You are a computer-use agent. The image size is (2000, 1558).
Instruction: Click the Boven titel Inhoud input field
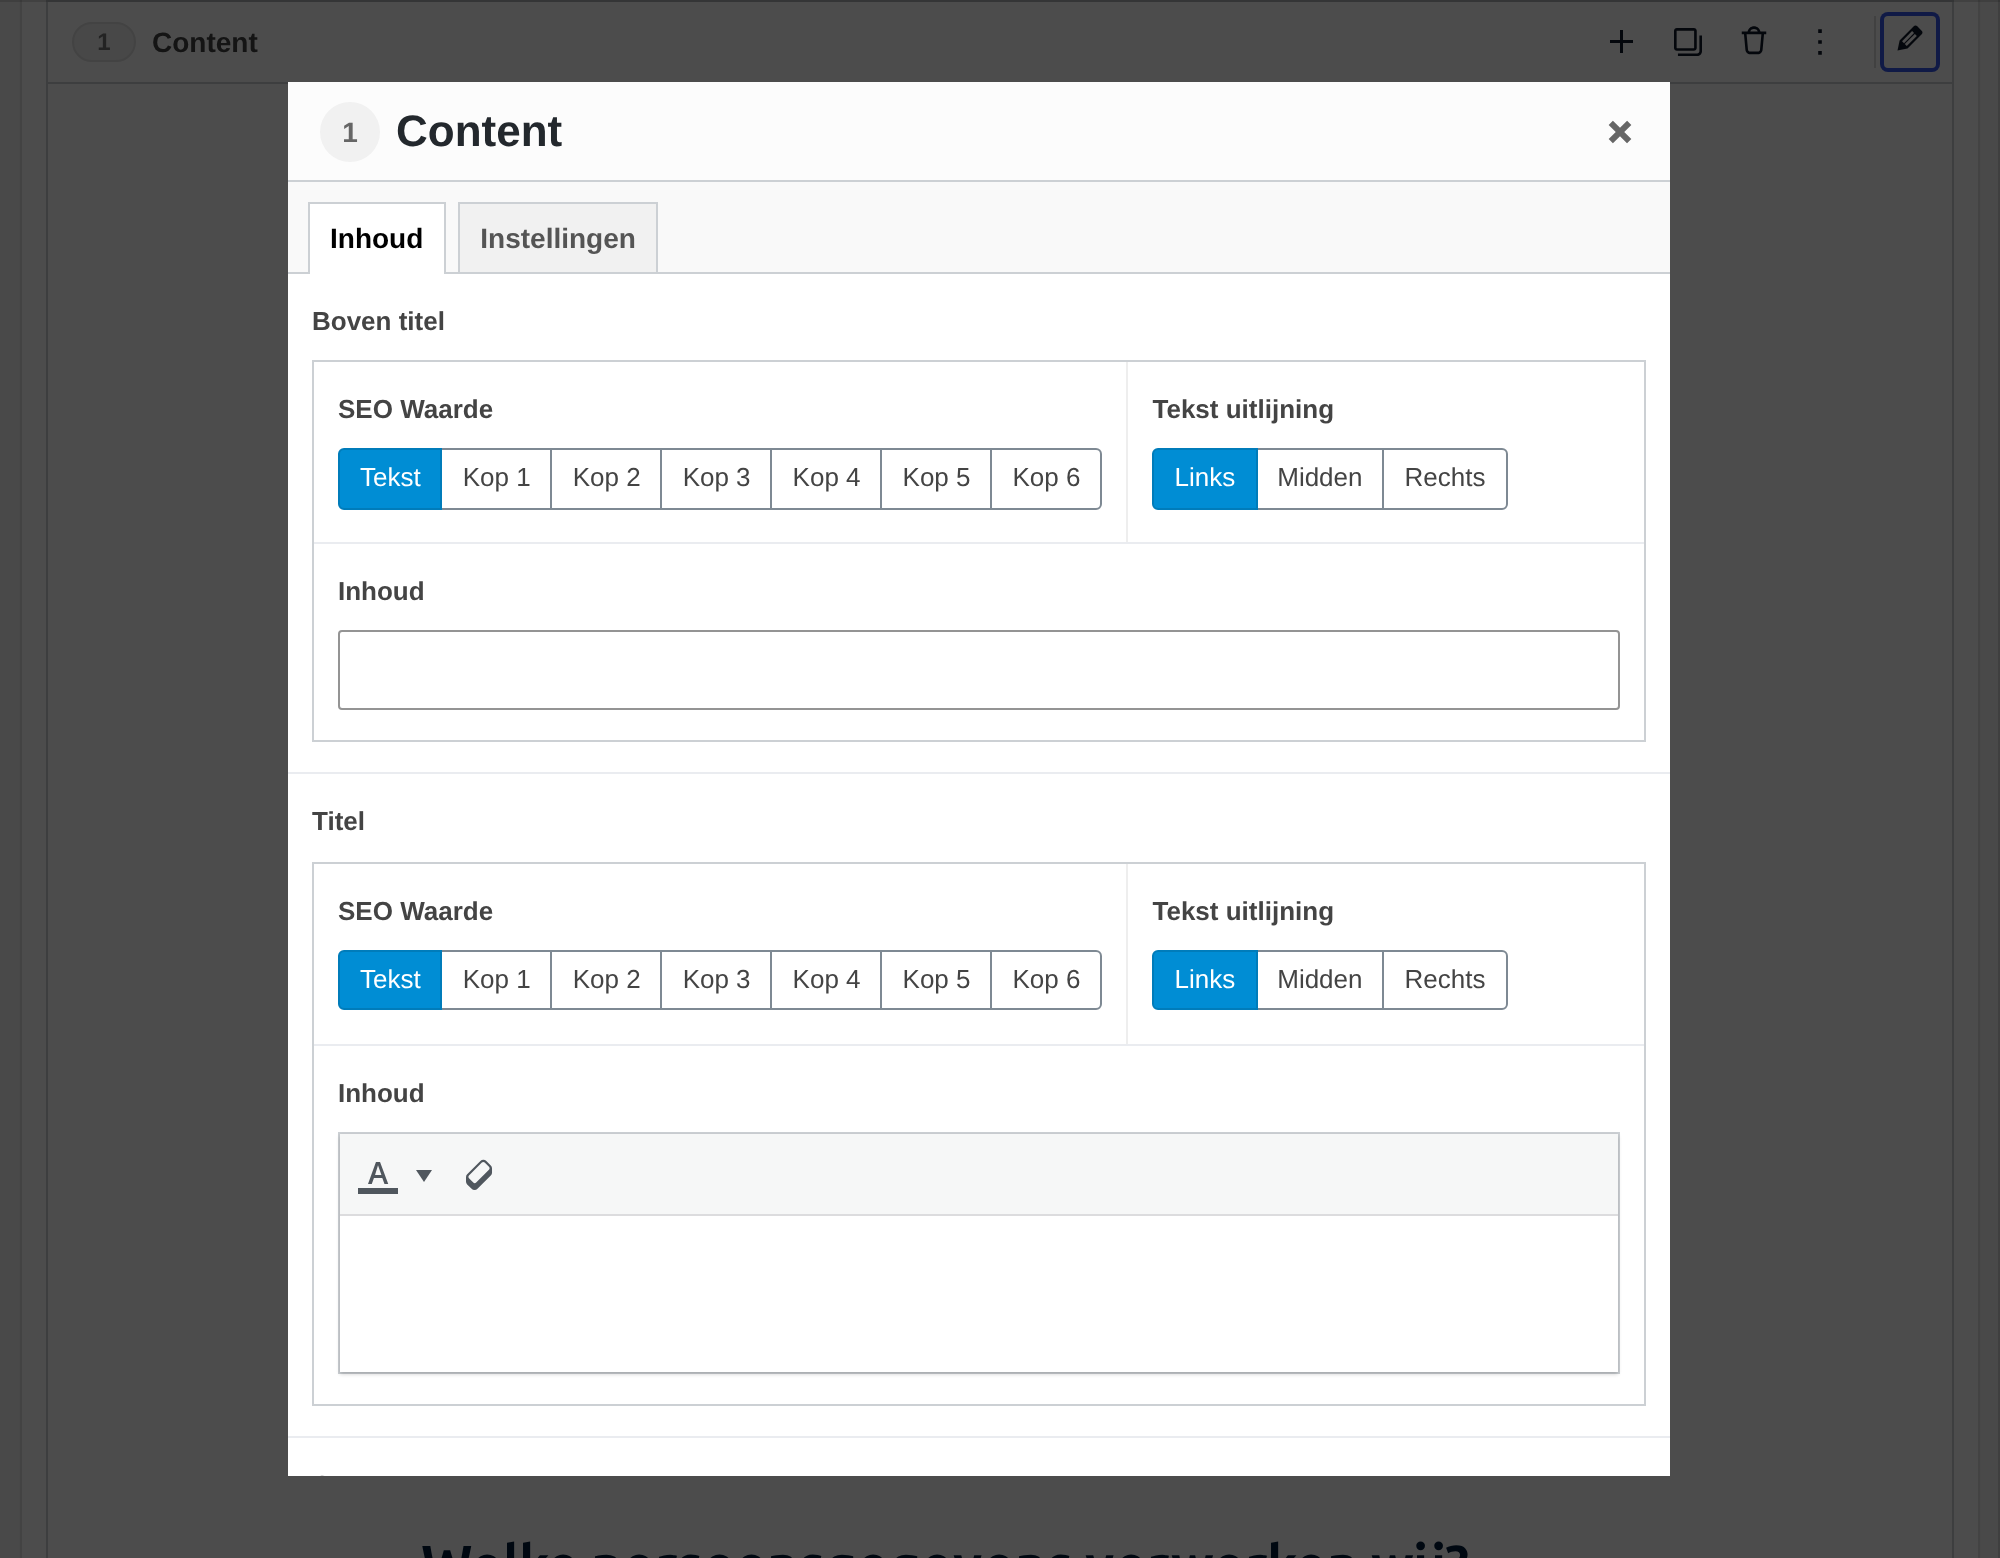coord(979,670)
